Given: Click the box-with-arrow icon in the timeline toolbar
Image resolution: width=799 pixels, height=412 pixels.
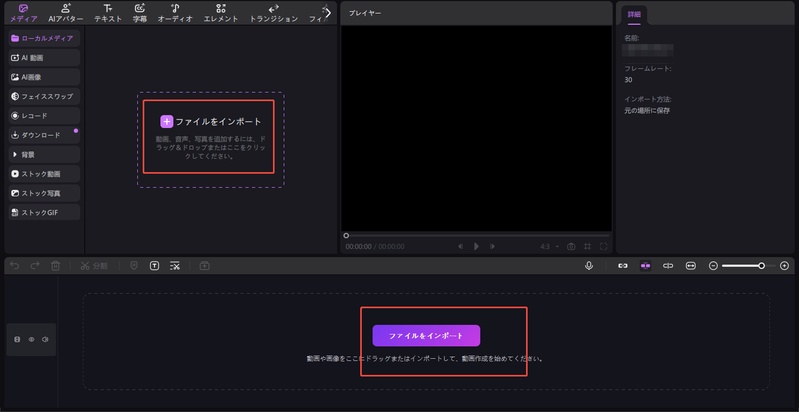Looking at the screenshot, I should tap(204, 266).
